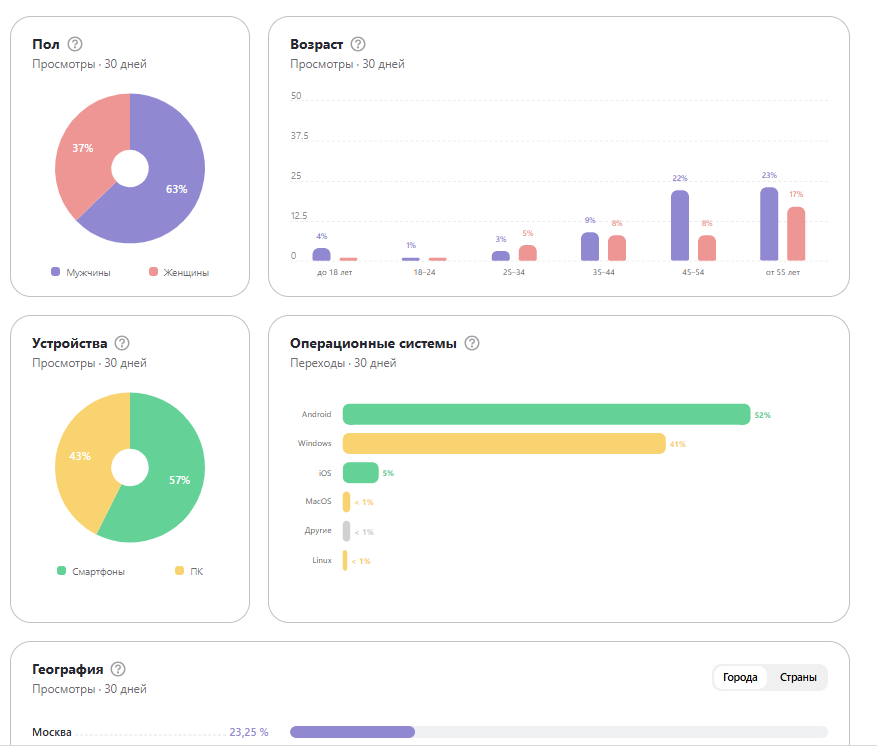Screen dimensions: 877x746
Task: Toggle the Женщины legend marker
Action: (153, 272)
